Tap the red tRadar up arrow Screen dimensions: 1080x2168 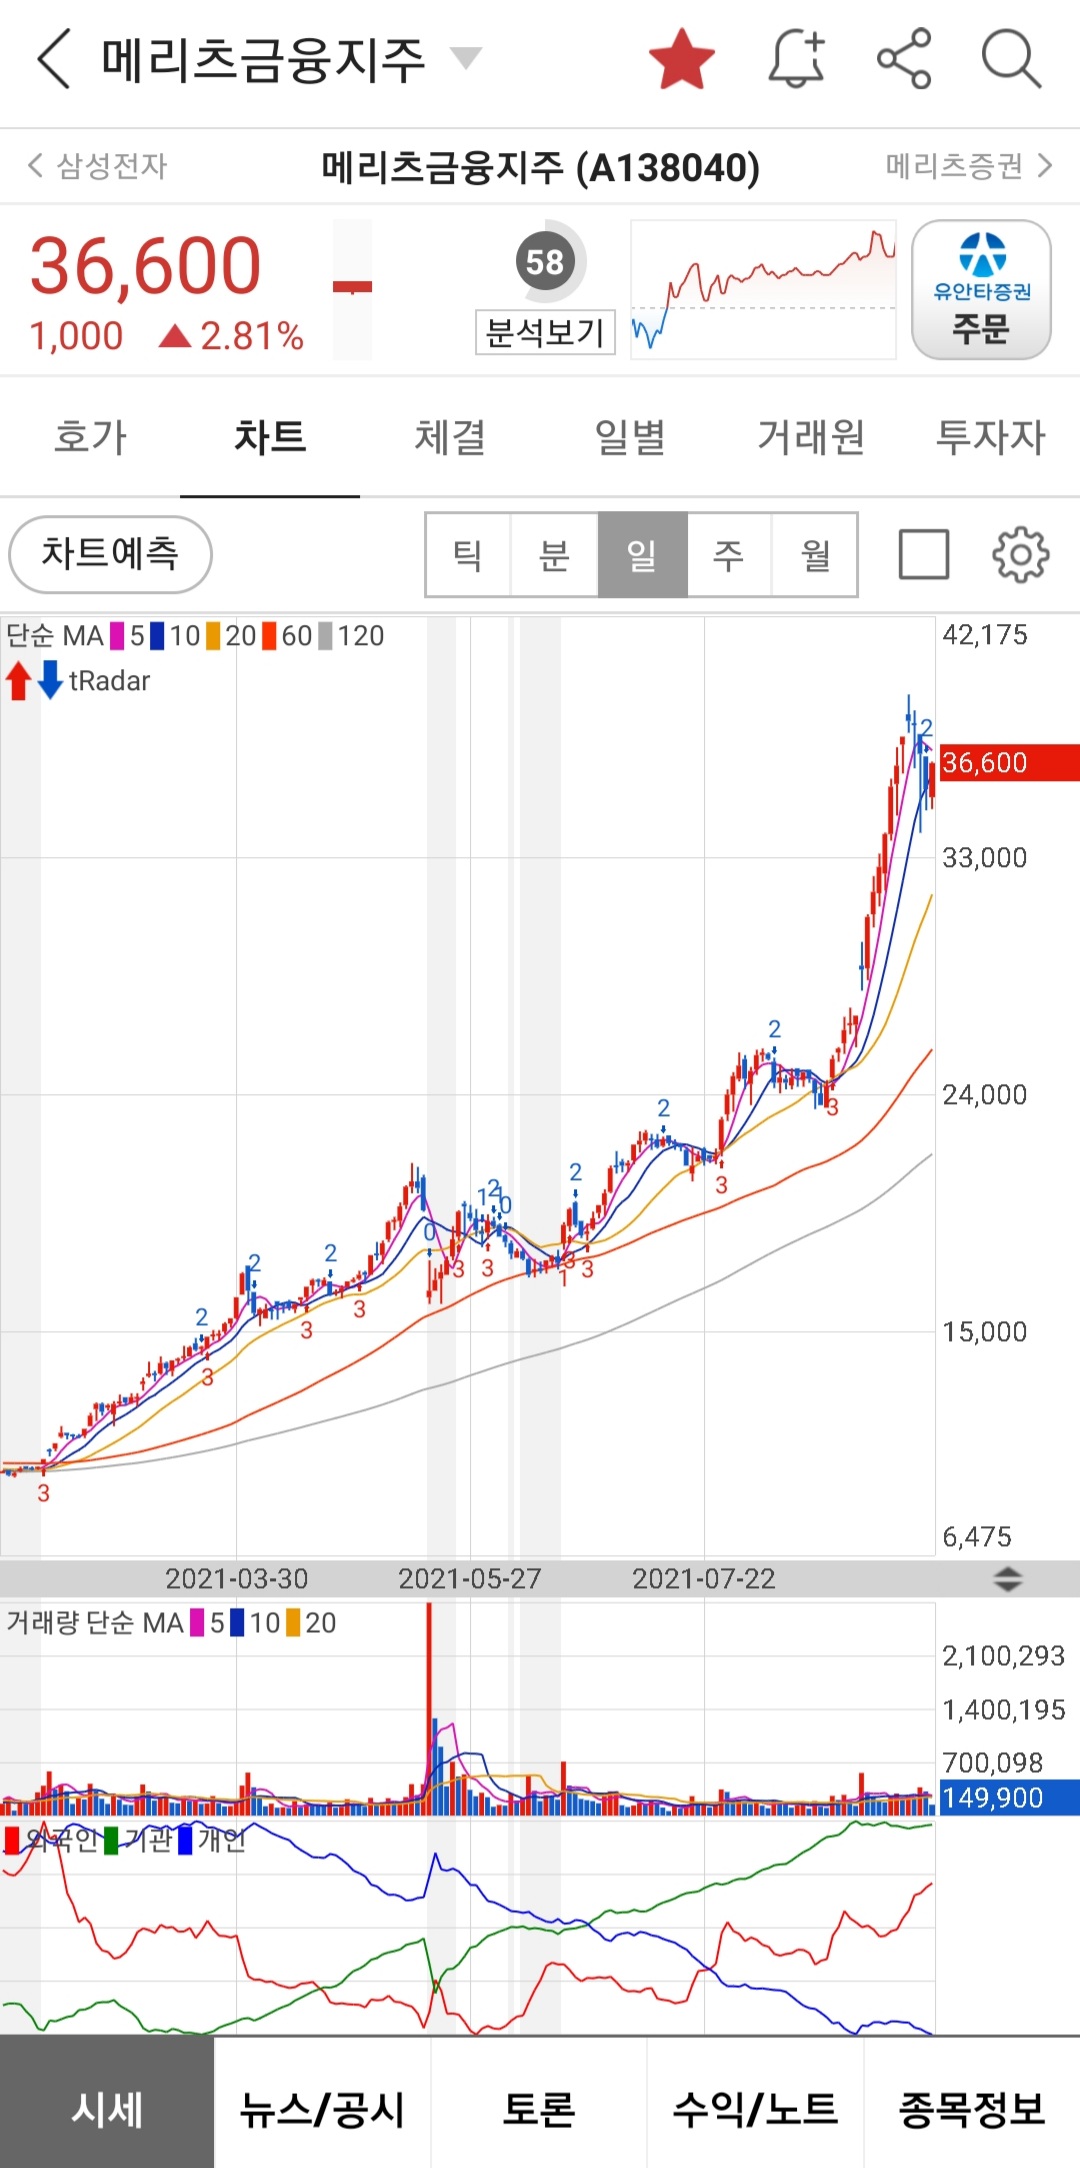click(18, 681)
